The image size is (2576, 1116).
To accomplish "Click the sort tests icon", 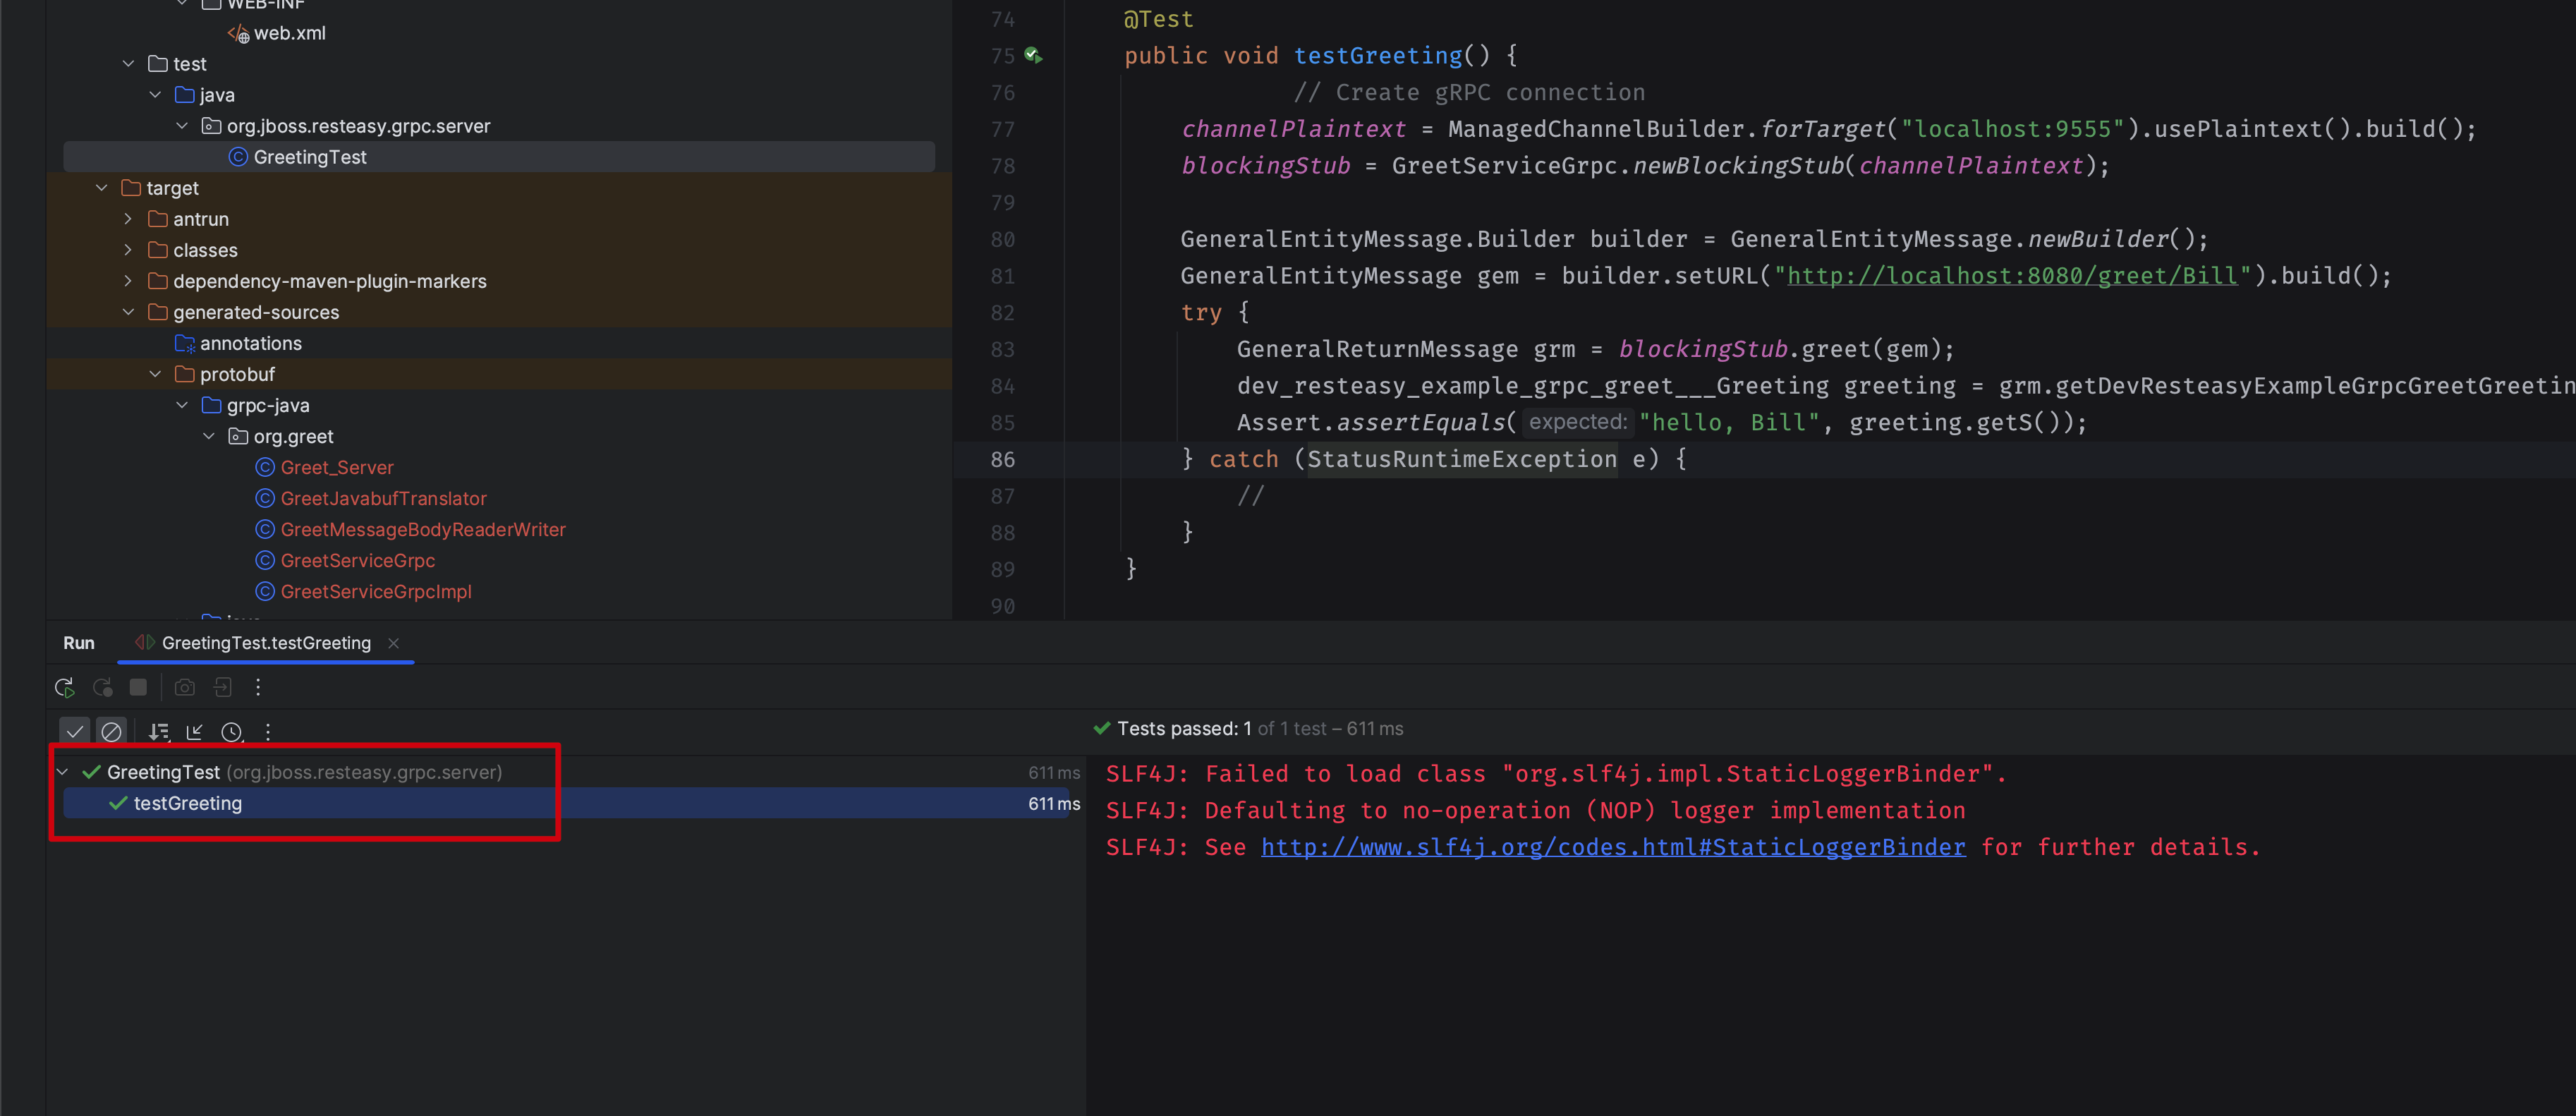I will click(158, 731).
